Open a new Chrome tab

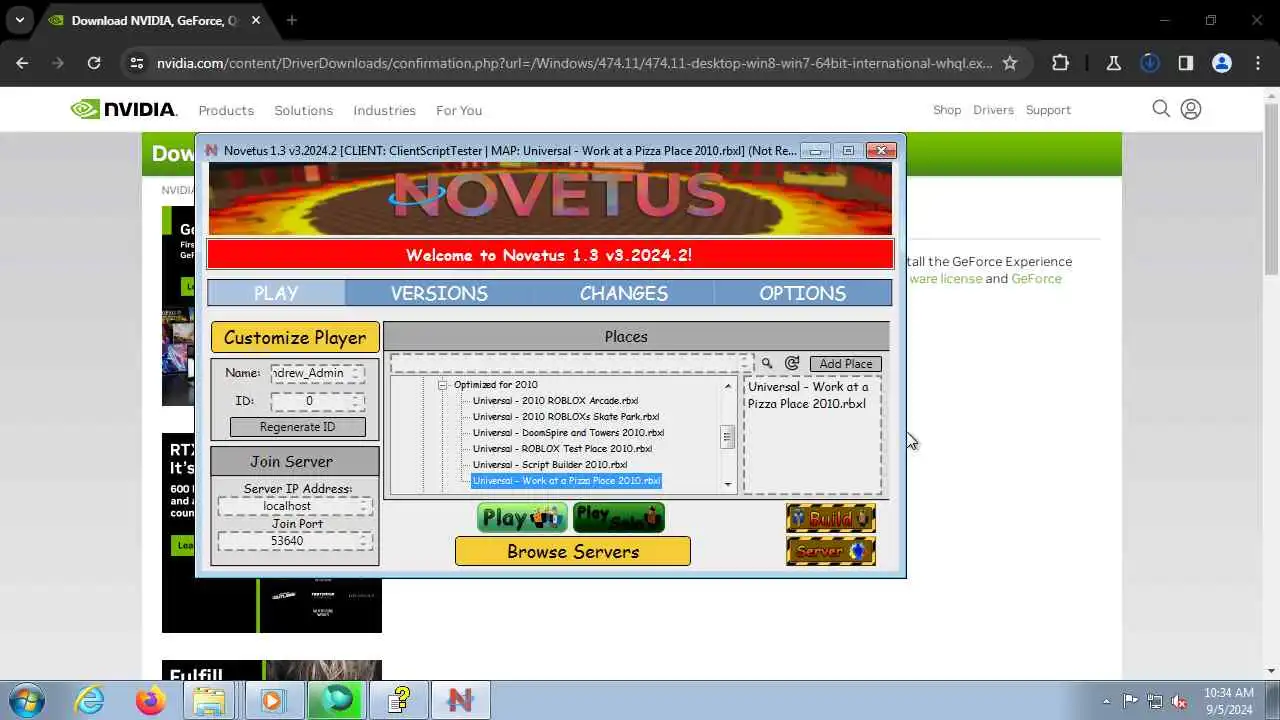click(292, 20)
